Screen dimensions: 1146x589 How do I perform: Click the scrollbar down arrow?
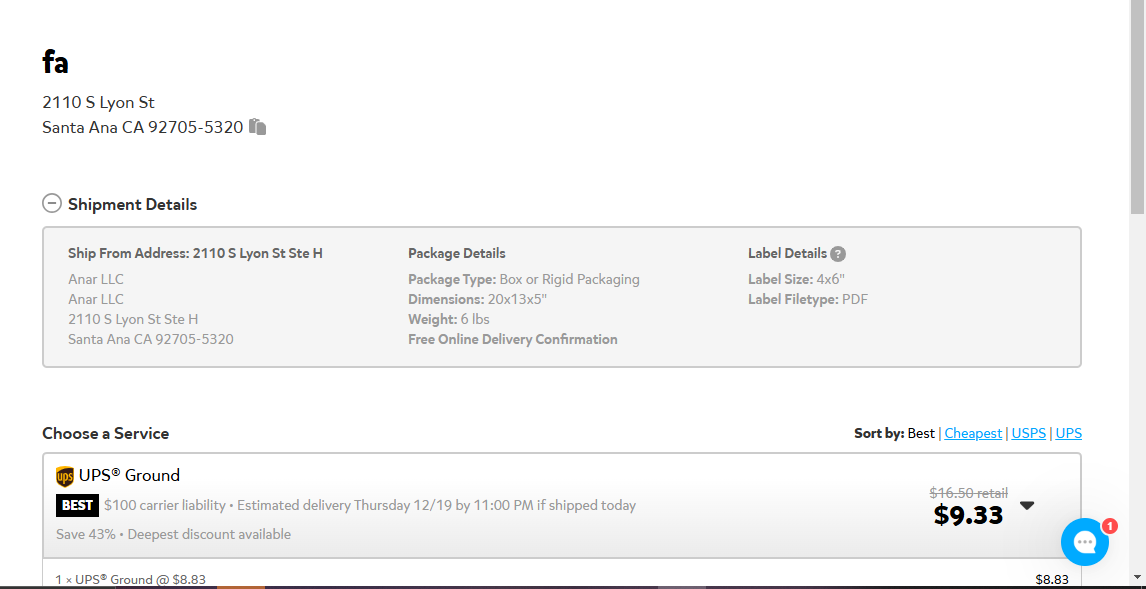coord(1137,577)
